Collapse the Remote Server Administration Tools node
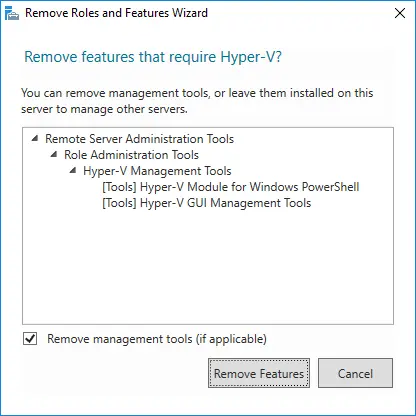Screen dimensions: 416x416 coord(35,138)
